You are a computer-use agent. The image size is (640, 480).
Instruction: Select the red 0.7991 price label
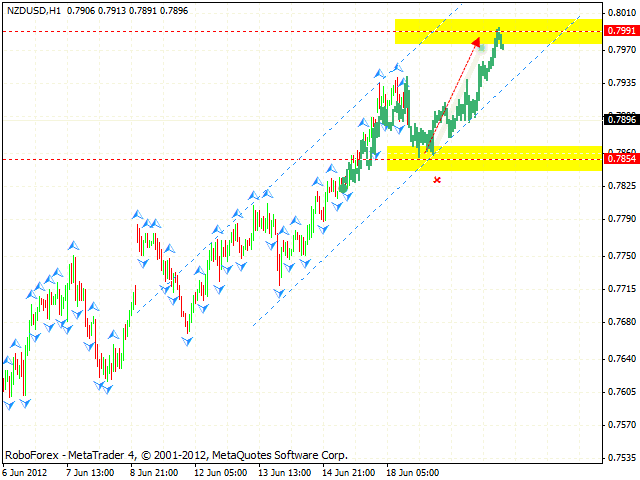(618, 31)
